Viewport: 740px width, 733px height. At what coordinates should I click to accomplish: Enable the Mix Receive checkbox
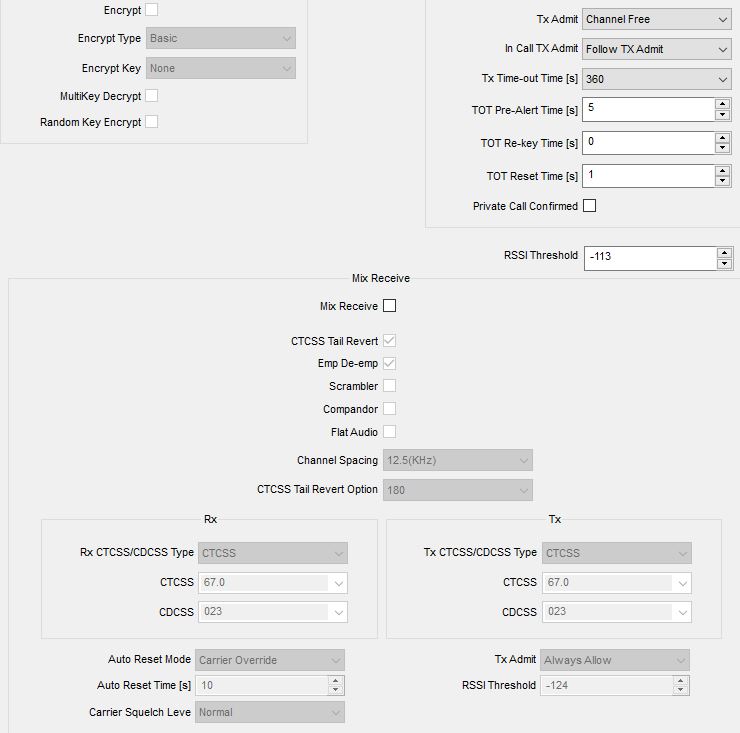coord(389,306)
